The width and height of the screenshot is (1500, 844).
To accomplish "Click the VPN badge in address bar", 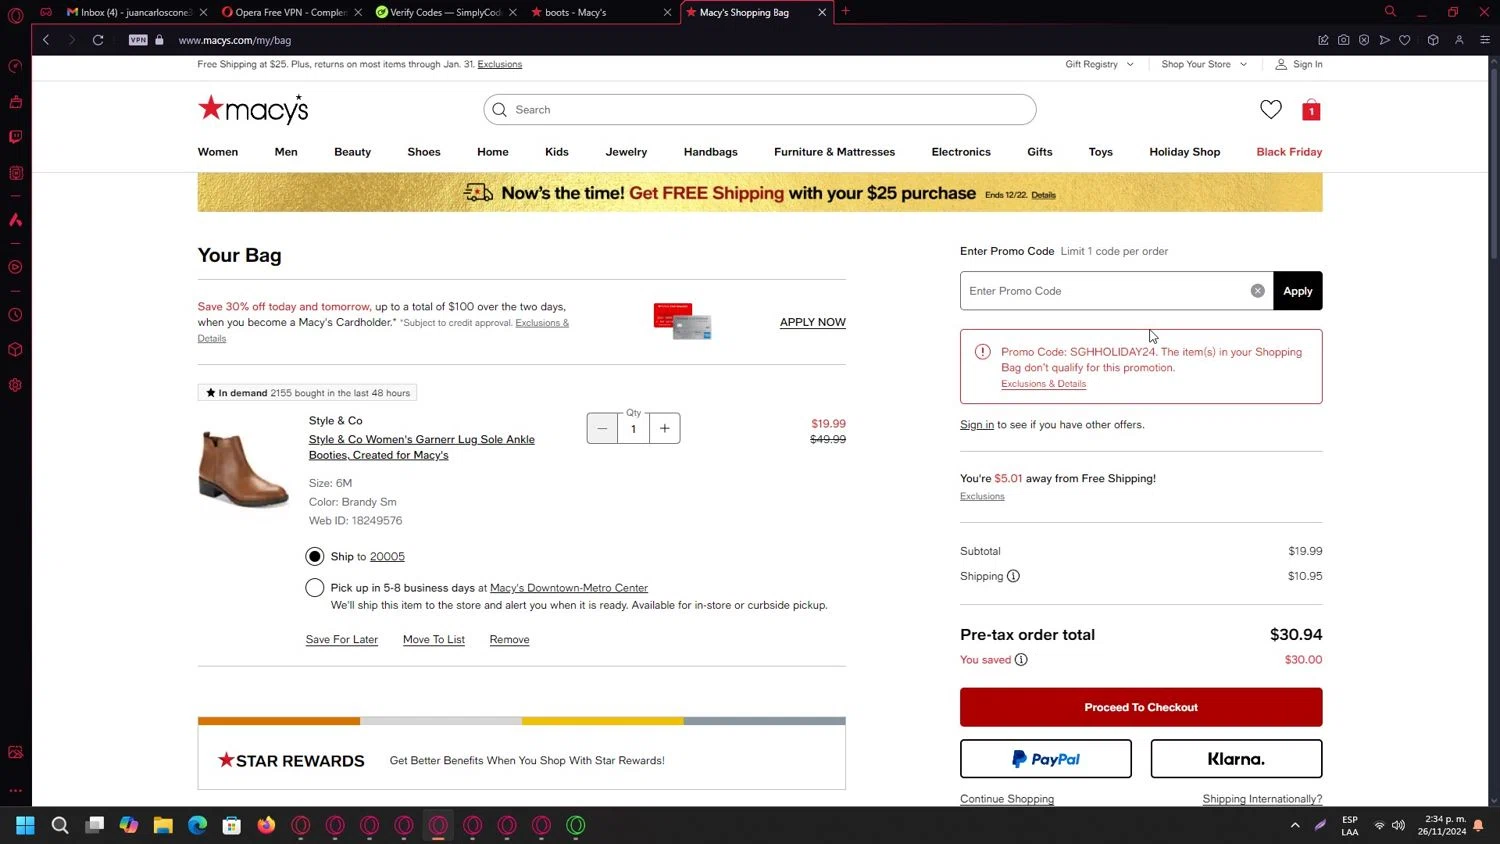I will [138, 40].
